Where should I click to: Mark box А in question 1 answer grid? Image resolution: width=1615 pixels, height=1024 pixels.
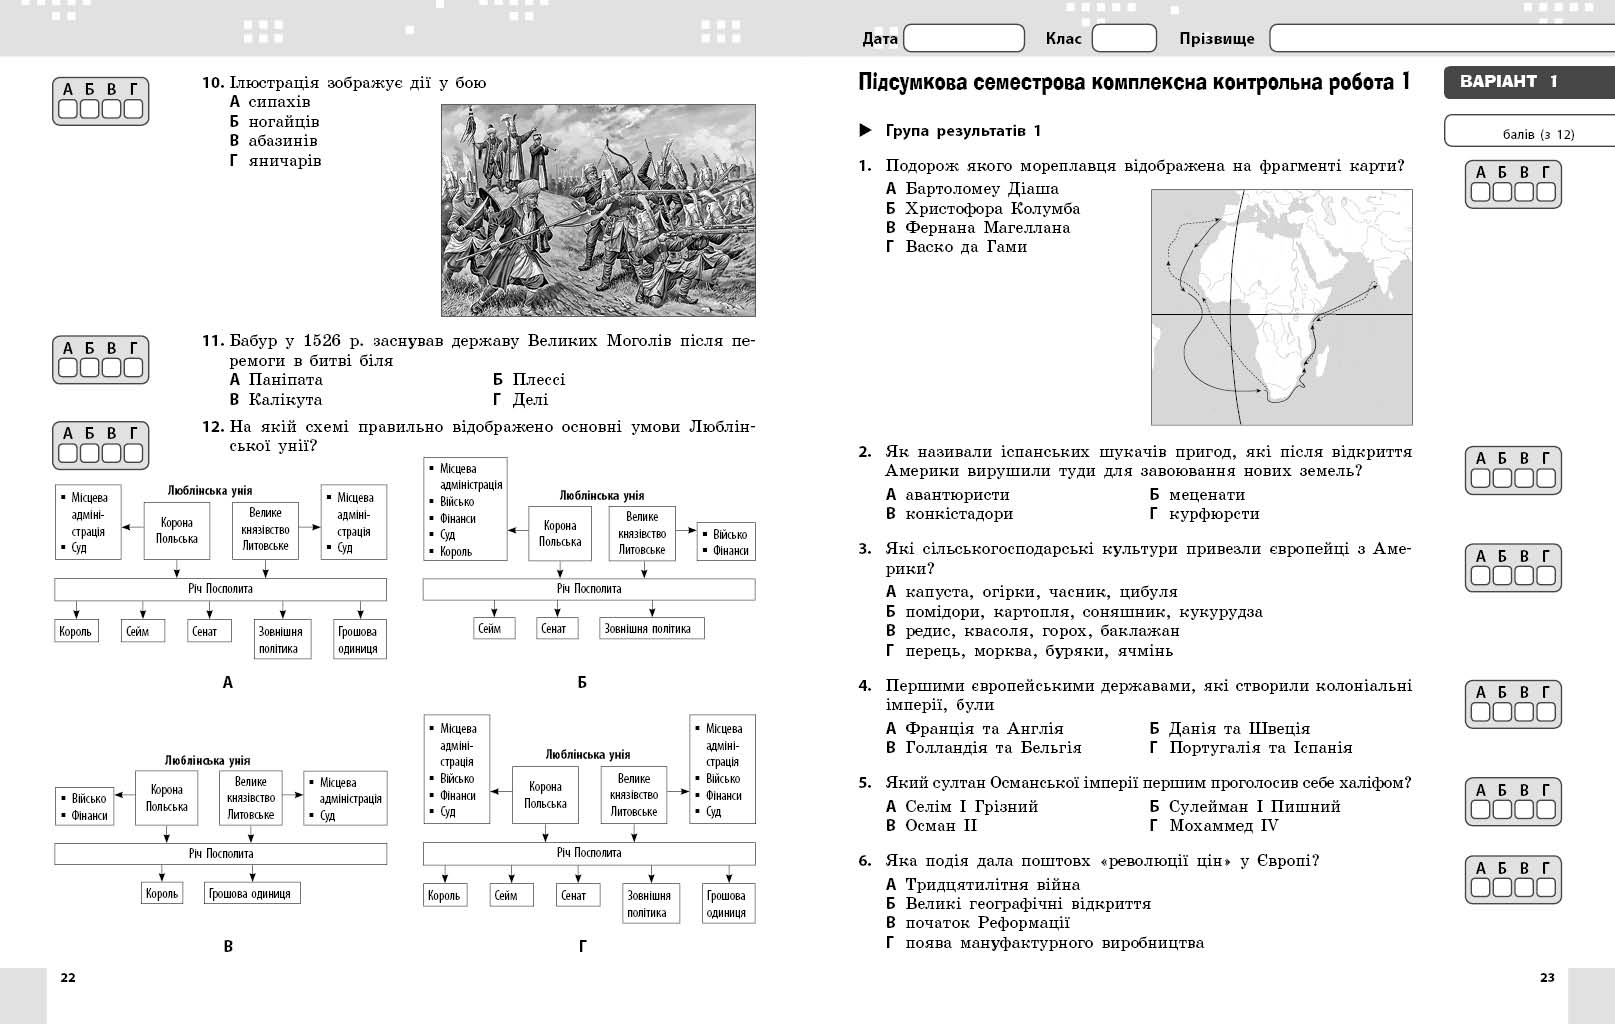point(1480,192)
